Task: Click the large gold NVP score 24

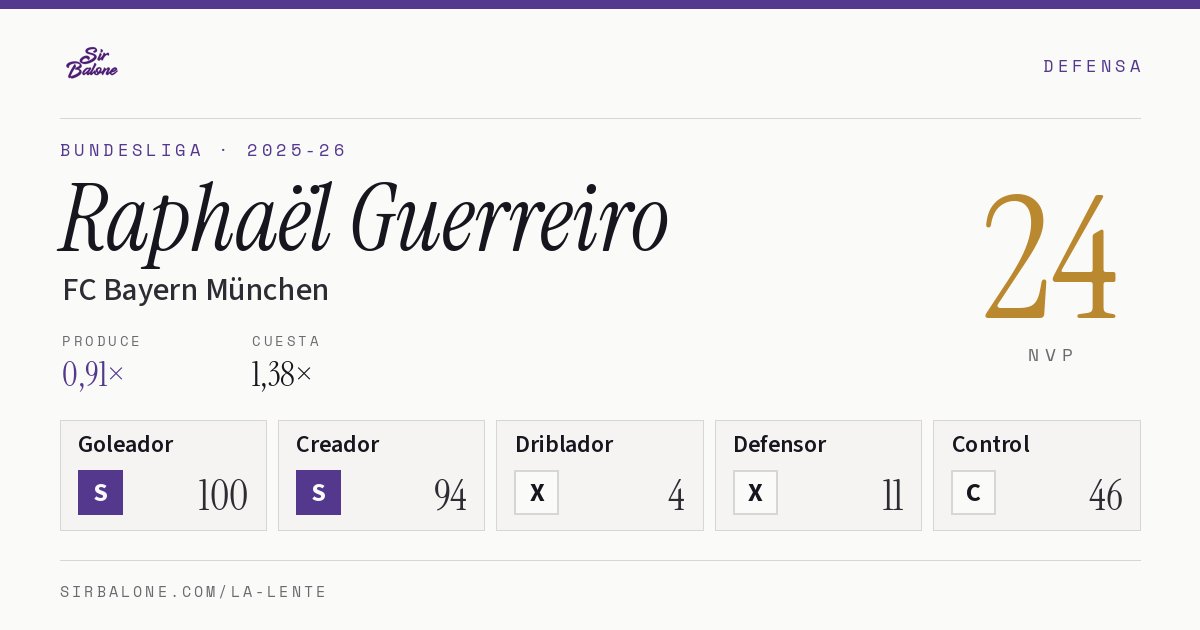Action: pyautogui.click(x=1049, y=255)
